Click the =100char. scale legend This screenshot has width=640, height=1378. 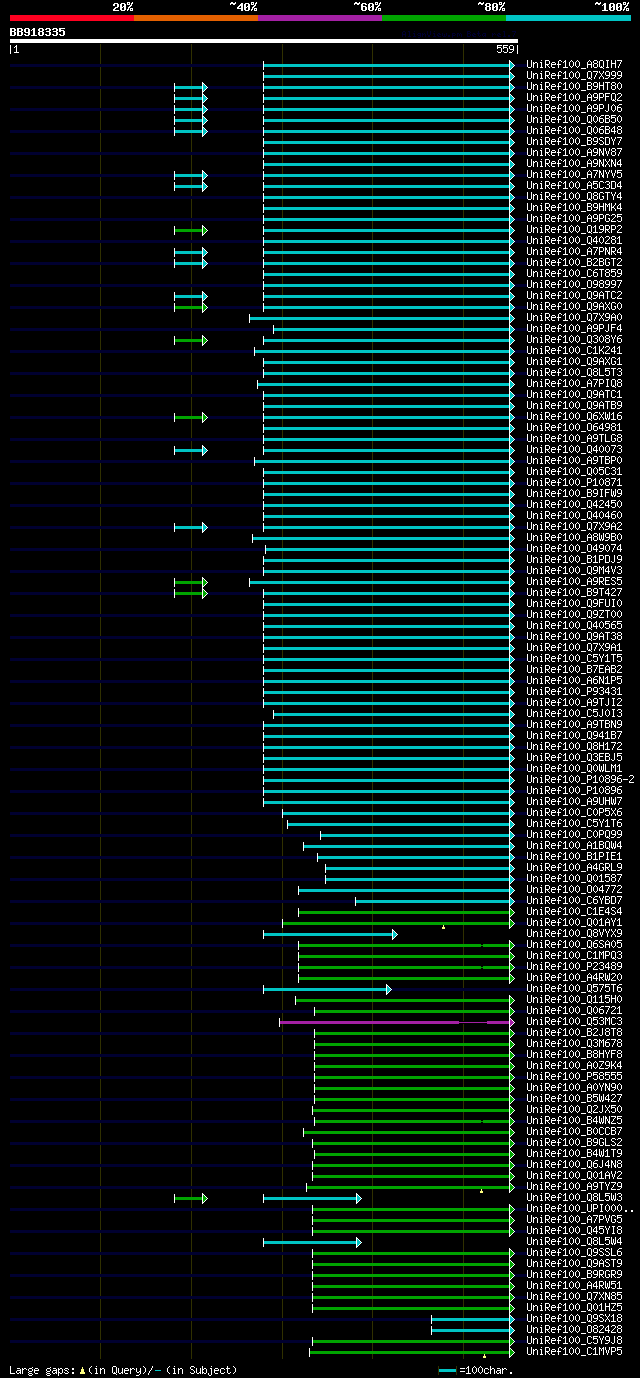(x=475, y=1369)
